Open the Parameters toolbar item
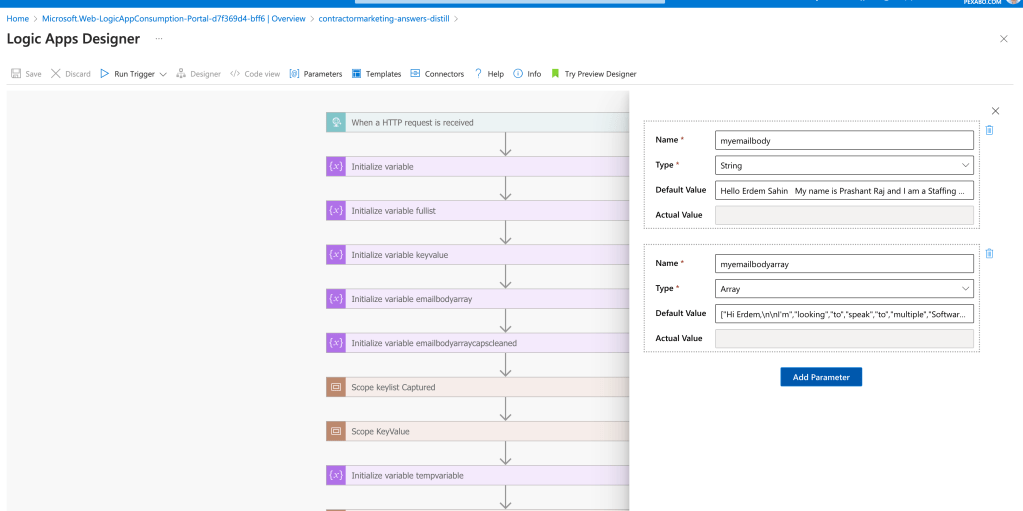1023x511 pixels. (316, 74)
